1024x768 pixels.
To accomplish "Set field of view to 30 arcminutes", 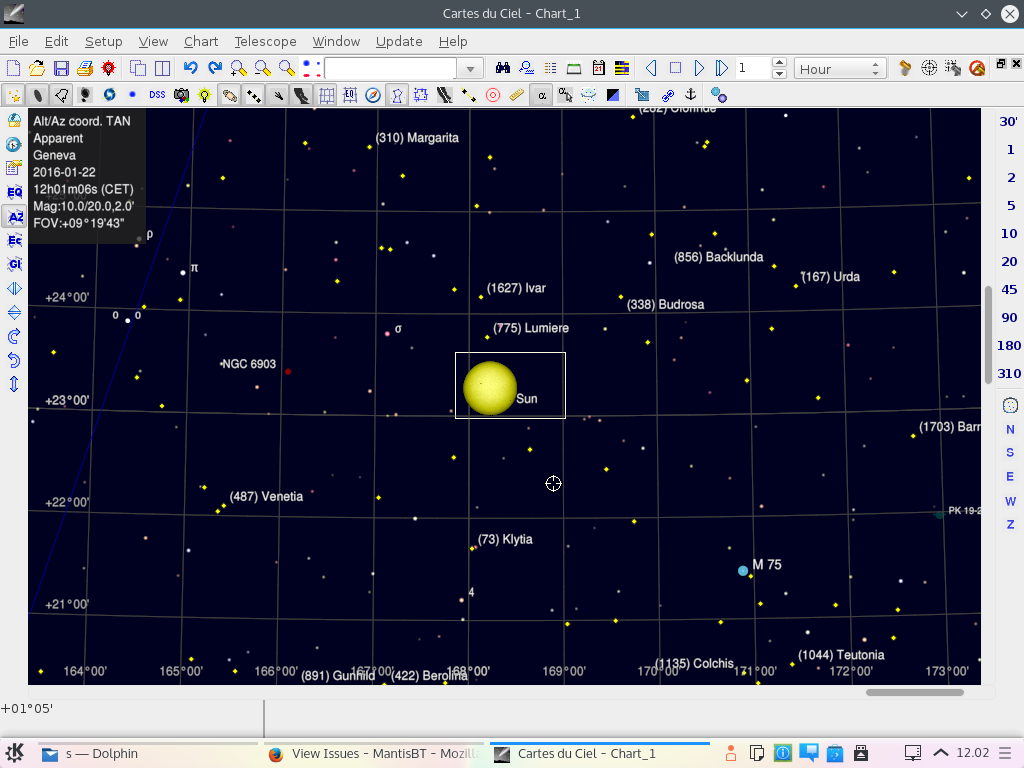I will coord(1009,121).
